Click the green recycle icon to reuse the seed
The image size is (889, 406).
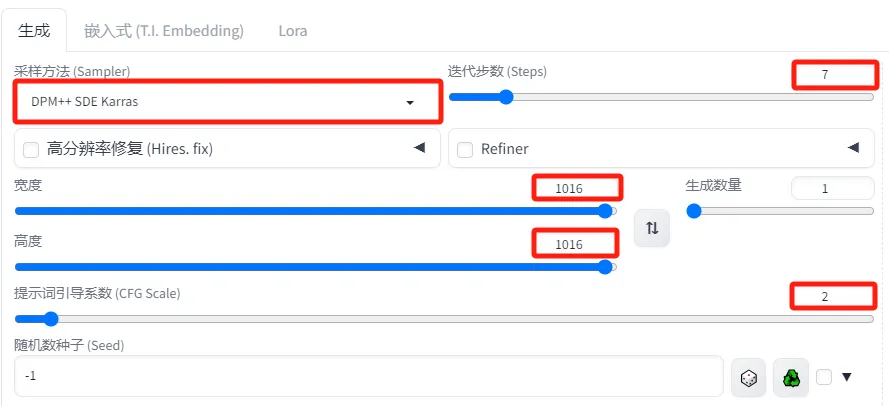(791, 377)
